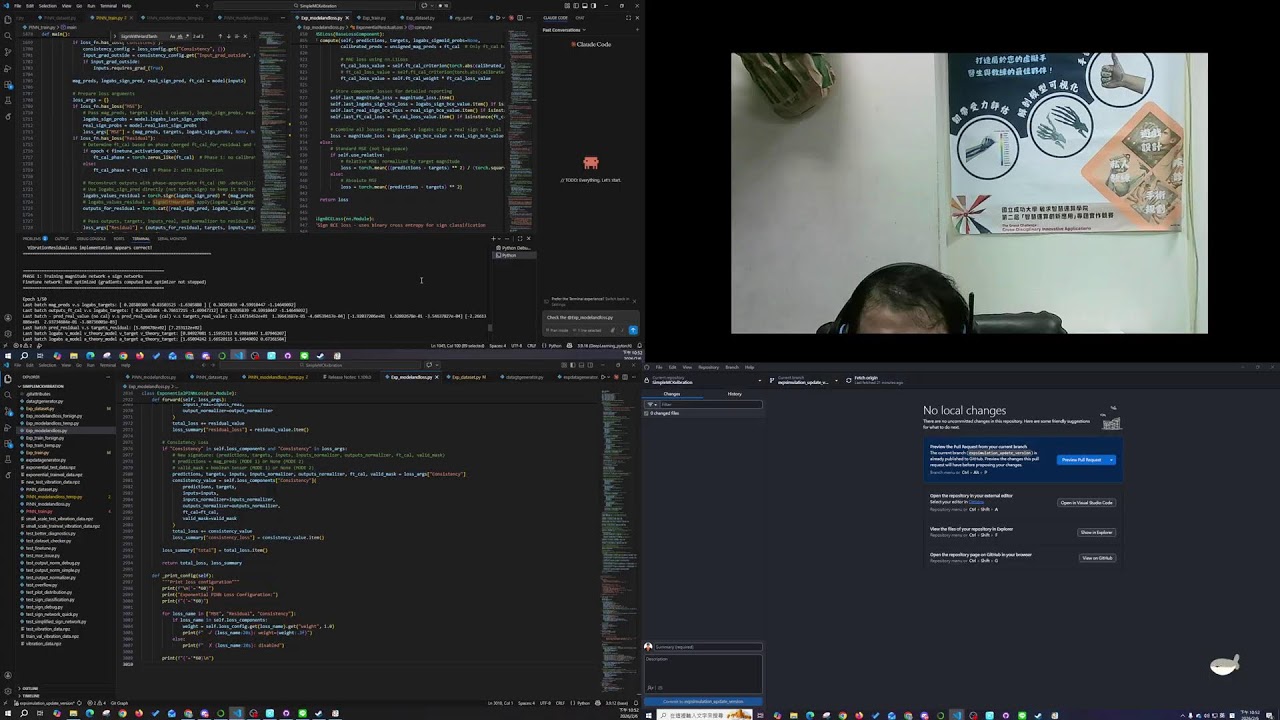
Task: Open Selection menu in top VS Code
Action: click(47, 5)
